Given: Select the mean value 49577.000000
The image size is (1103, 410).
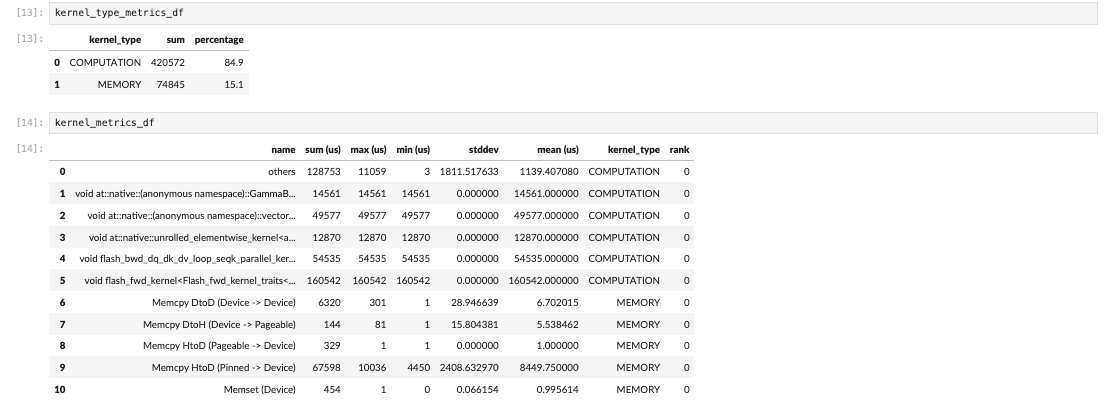Looking at the screenshot, I should (x=547, y=215).
